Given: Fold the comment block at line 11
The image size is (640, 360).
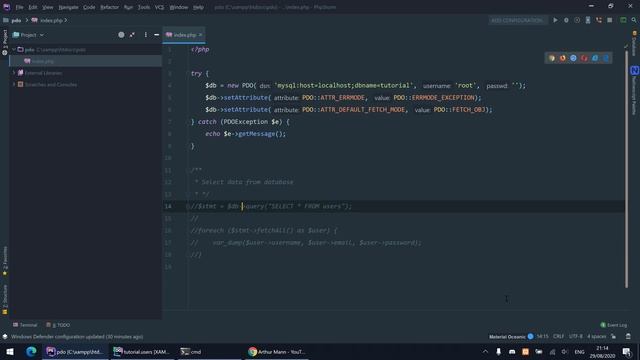Looking at the screenshot, I should coord(189,170).
